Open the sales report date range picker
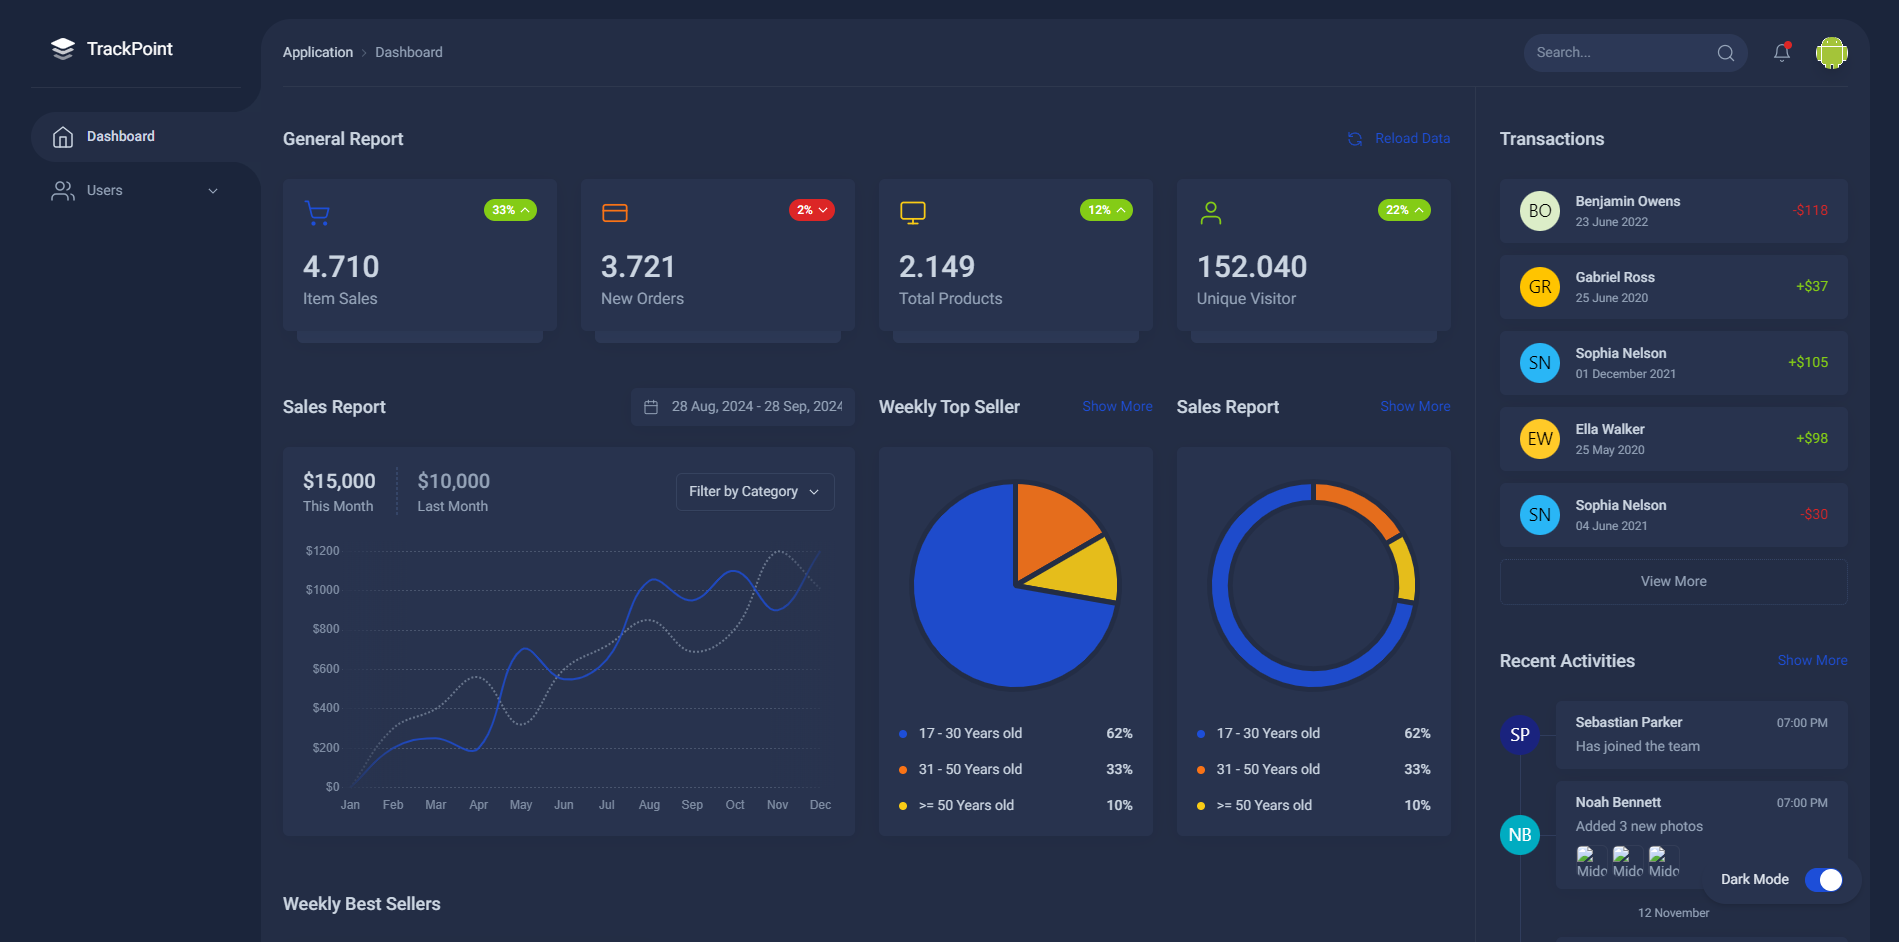 point(743,407)
